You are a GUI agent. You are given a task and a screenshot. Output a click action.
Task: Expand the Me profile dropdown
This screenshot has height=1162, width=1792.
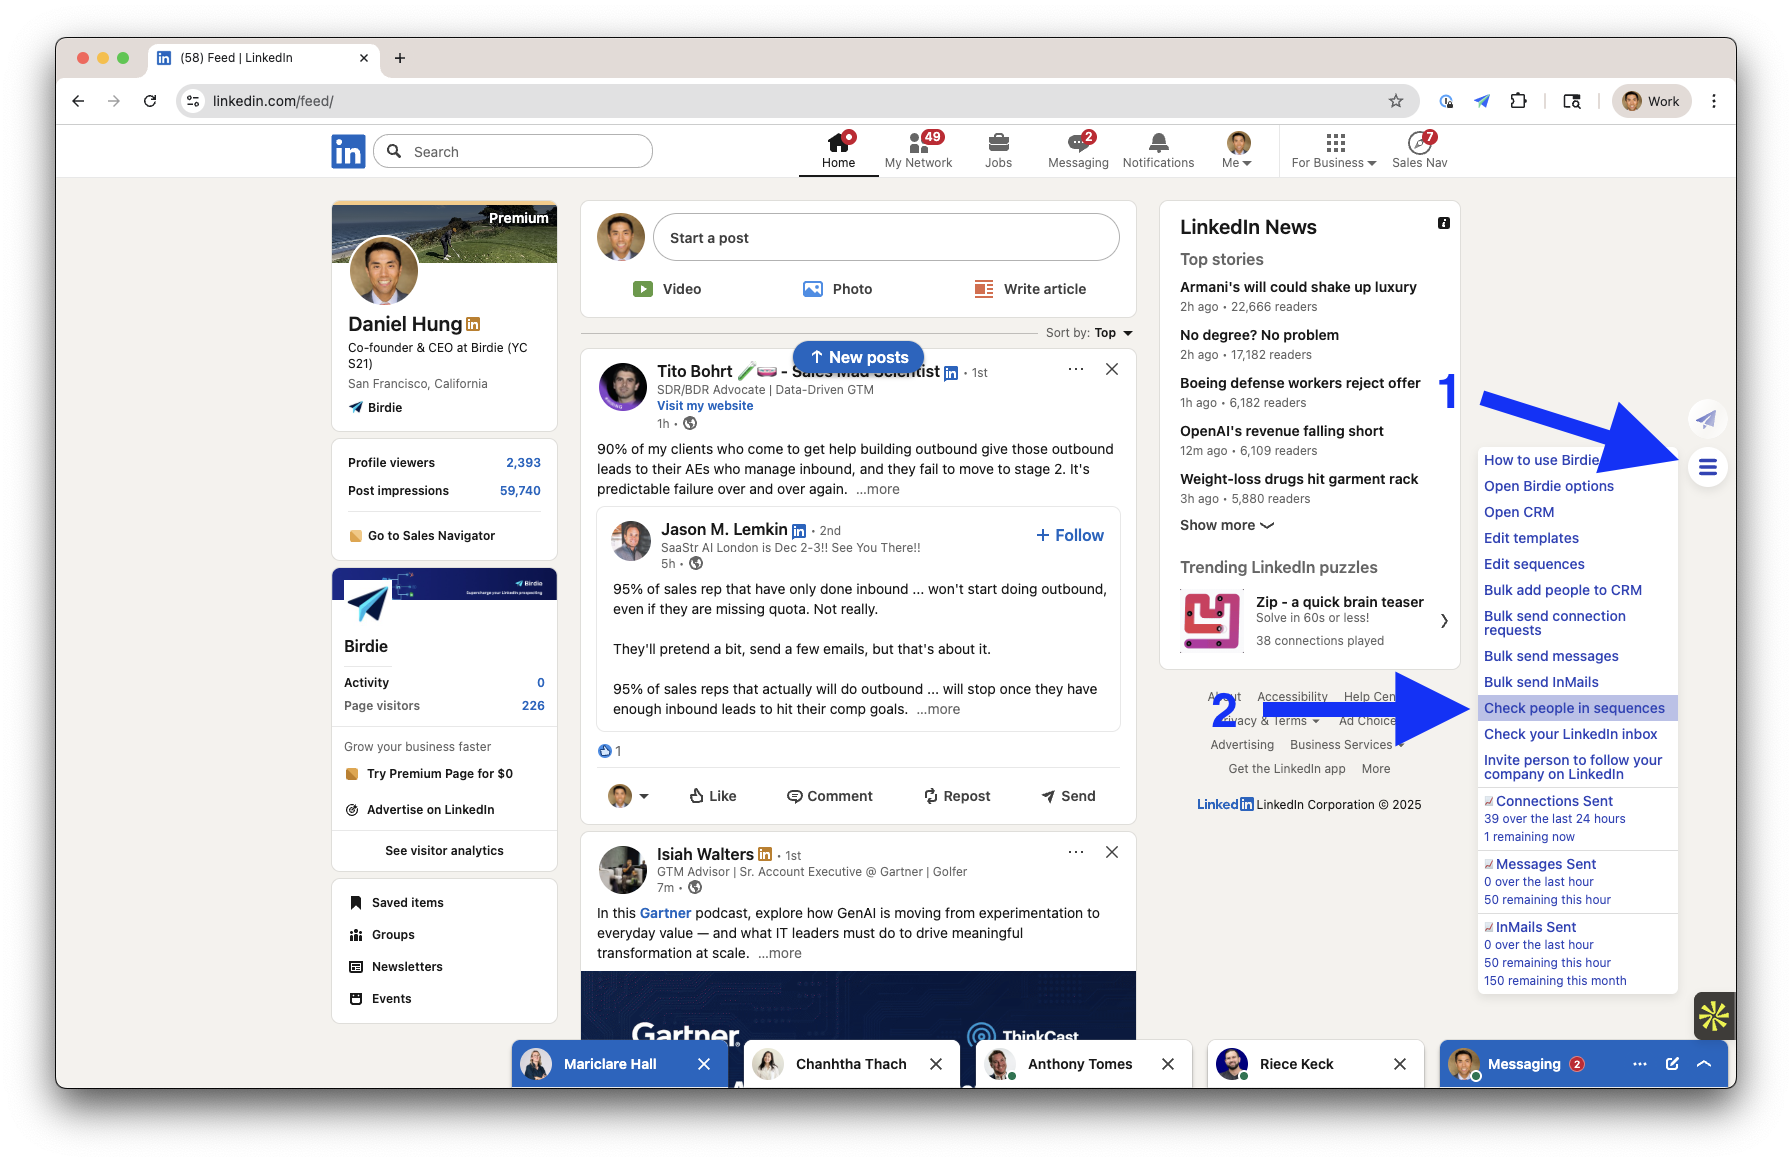coord(1238,151)
